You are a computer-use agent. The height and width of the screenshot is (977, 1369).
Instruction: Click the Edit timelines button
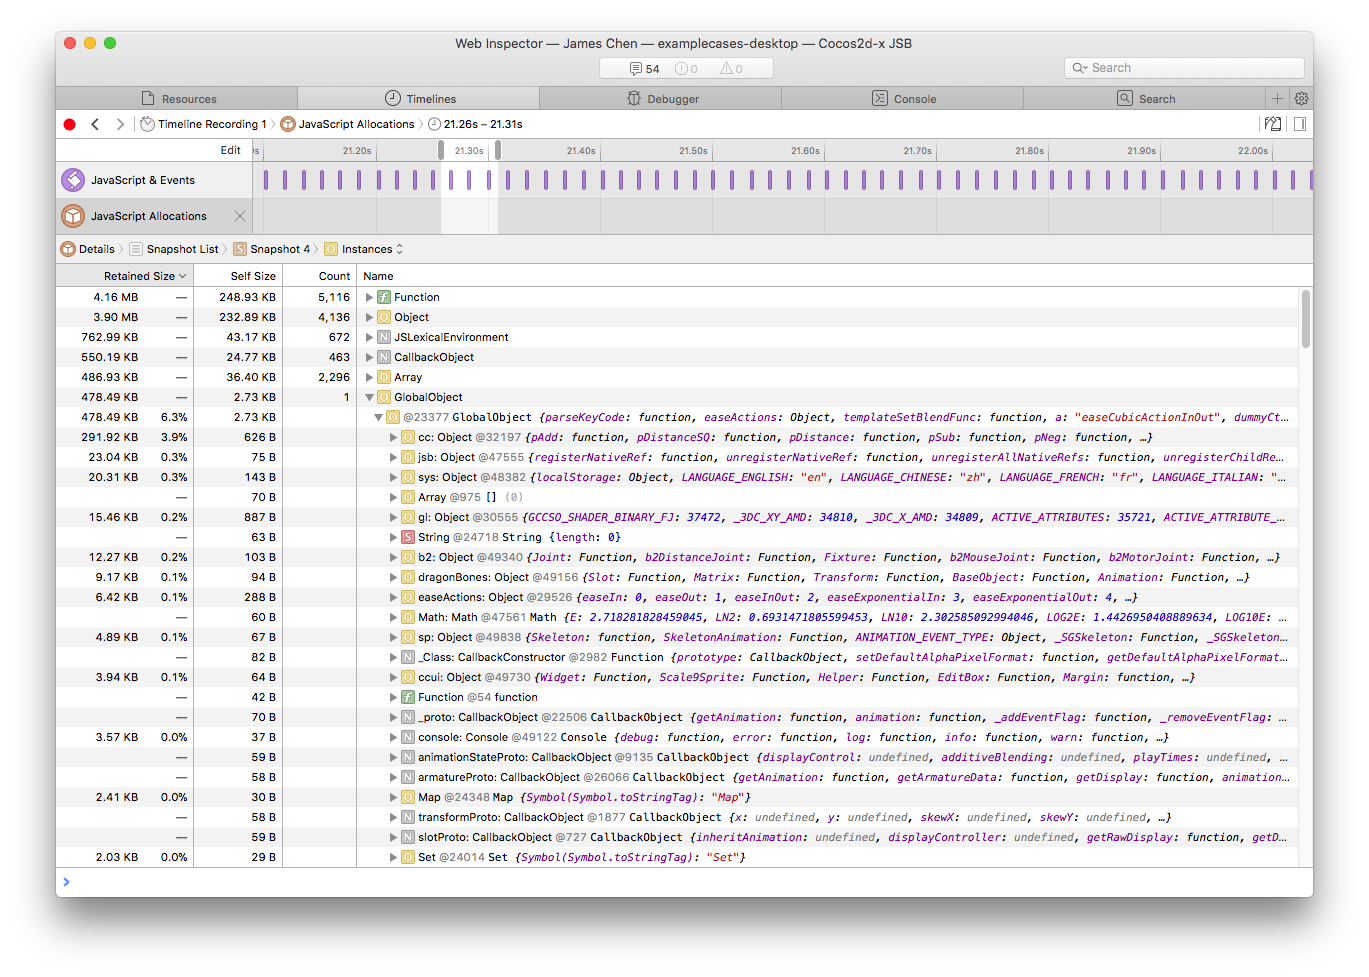click(230, 150)
